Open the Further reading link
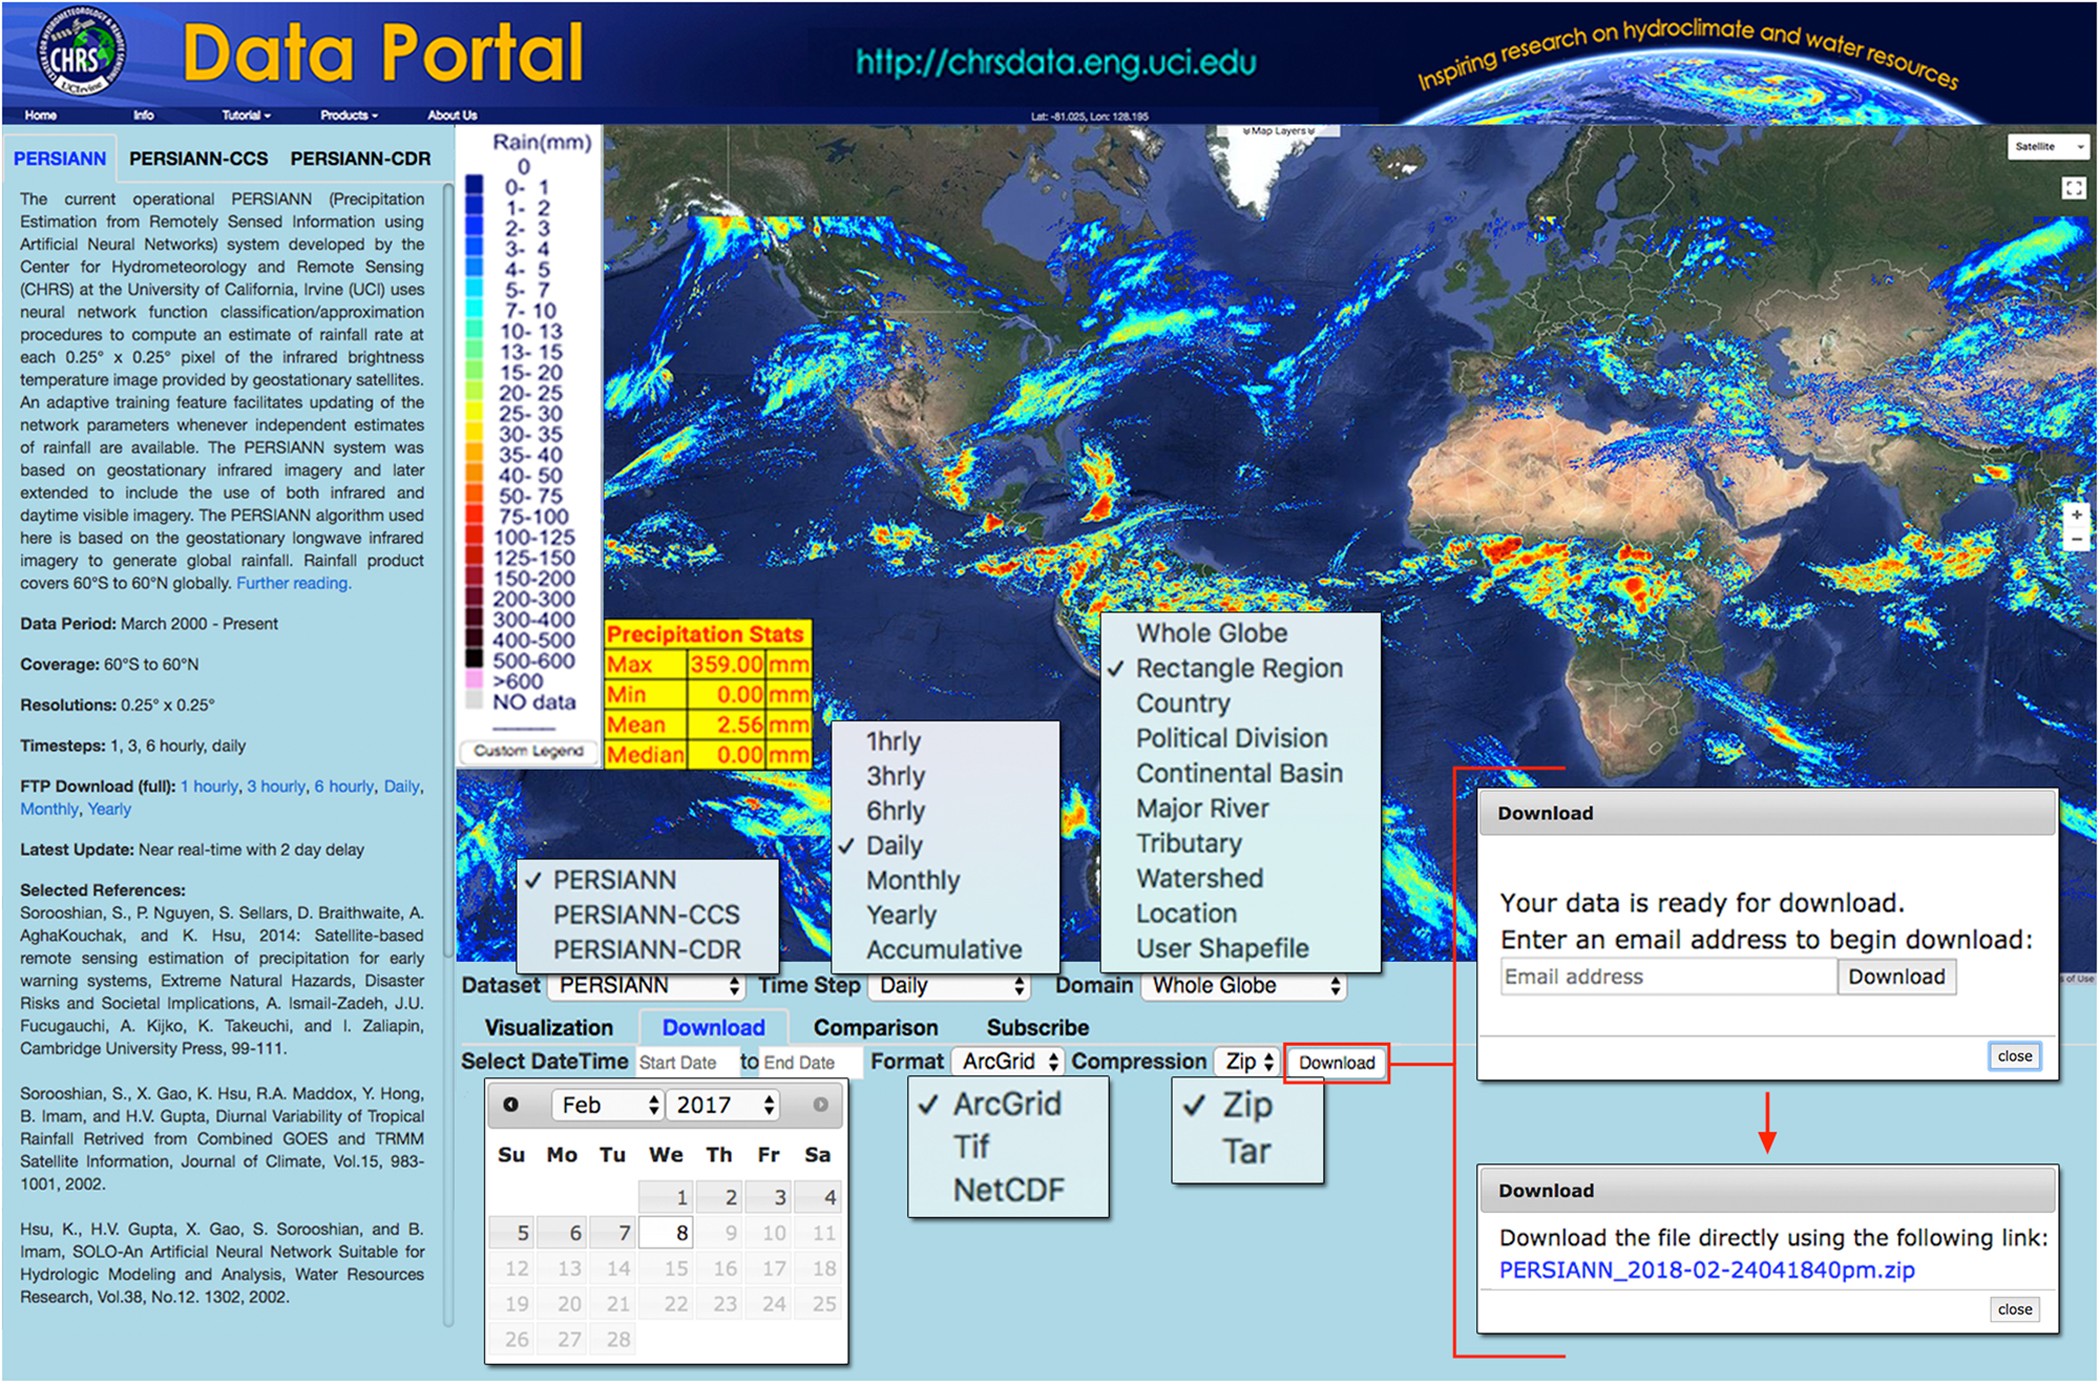The image size is (2100, 1384). click(293, 584)
